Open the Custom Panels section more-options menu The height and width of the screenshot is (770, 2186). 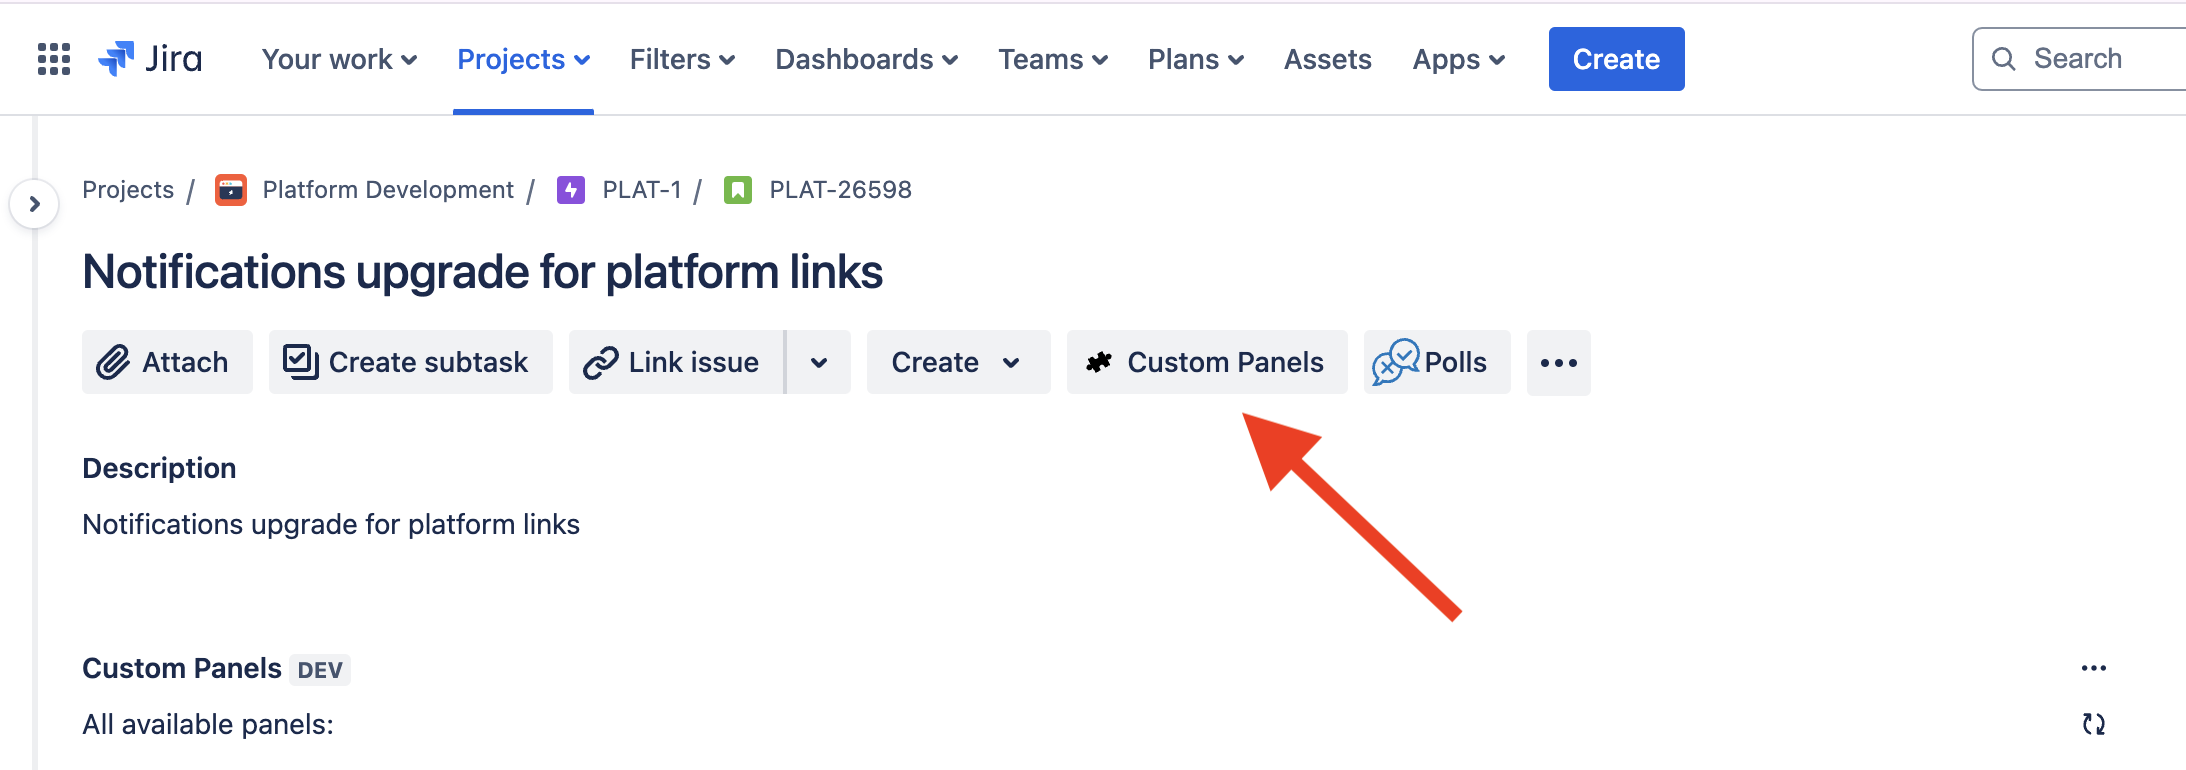(x=2093, y=668)
